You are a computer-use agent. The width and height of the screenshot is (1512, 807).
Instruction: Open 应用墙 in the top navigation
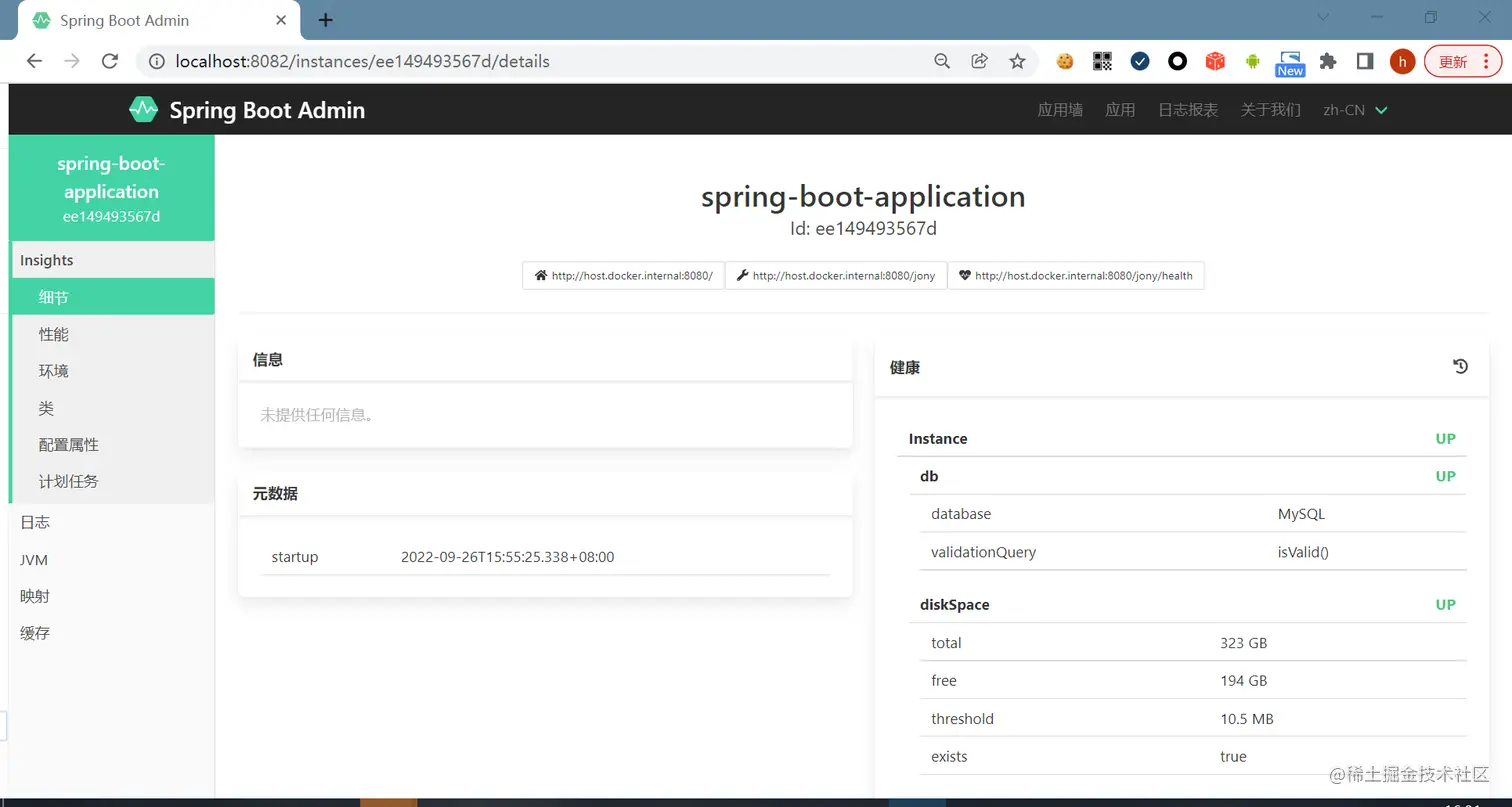[x=1060, y=110]
